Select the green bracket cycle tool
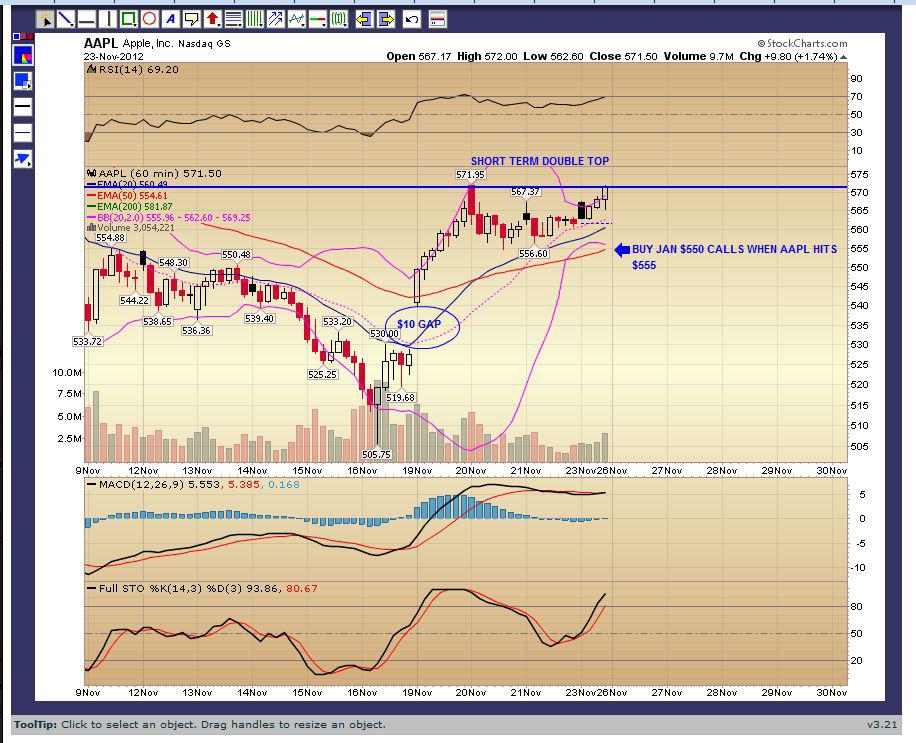Viewport: 916px width, 743px height. click(338, 20)
